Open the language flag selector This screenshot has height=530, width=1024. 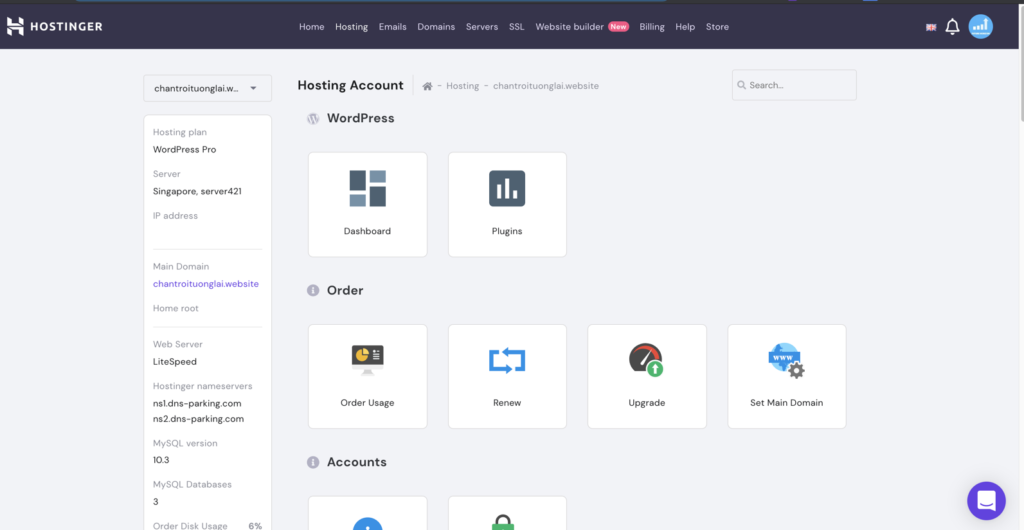pyautogui.click(x=931, y=27)
